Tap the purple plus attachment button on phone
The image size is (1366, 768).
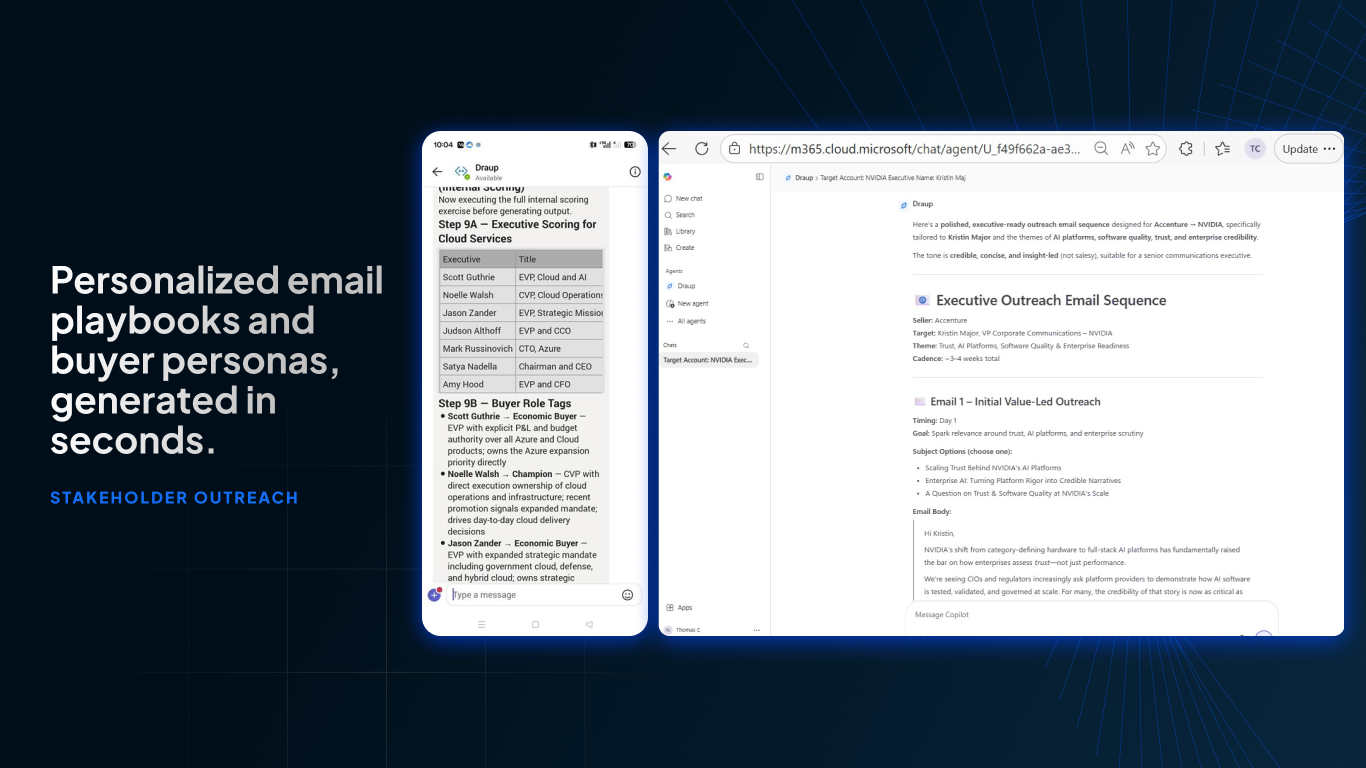435,594
